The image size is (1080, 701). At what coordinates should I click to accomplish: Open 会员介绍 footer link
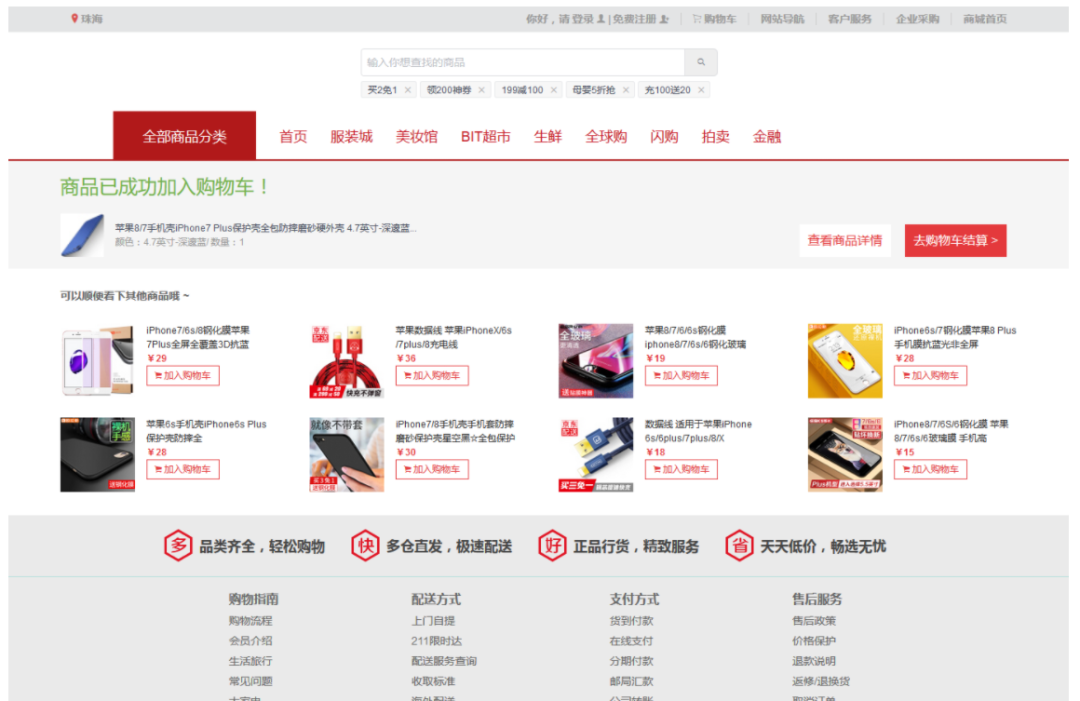251,640
